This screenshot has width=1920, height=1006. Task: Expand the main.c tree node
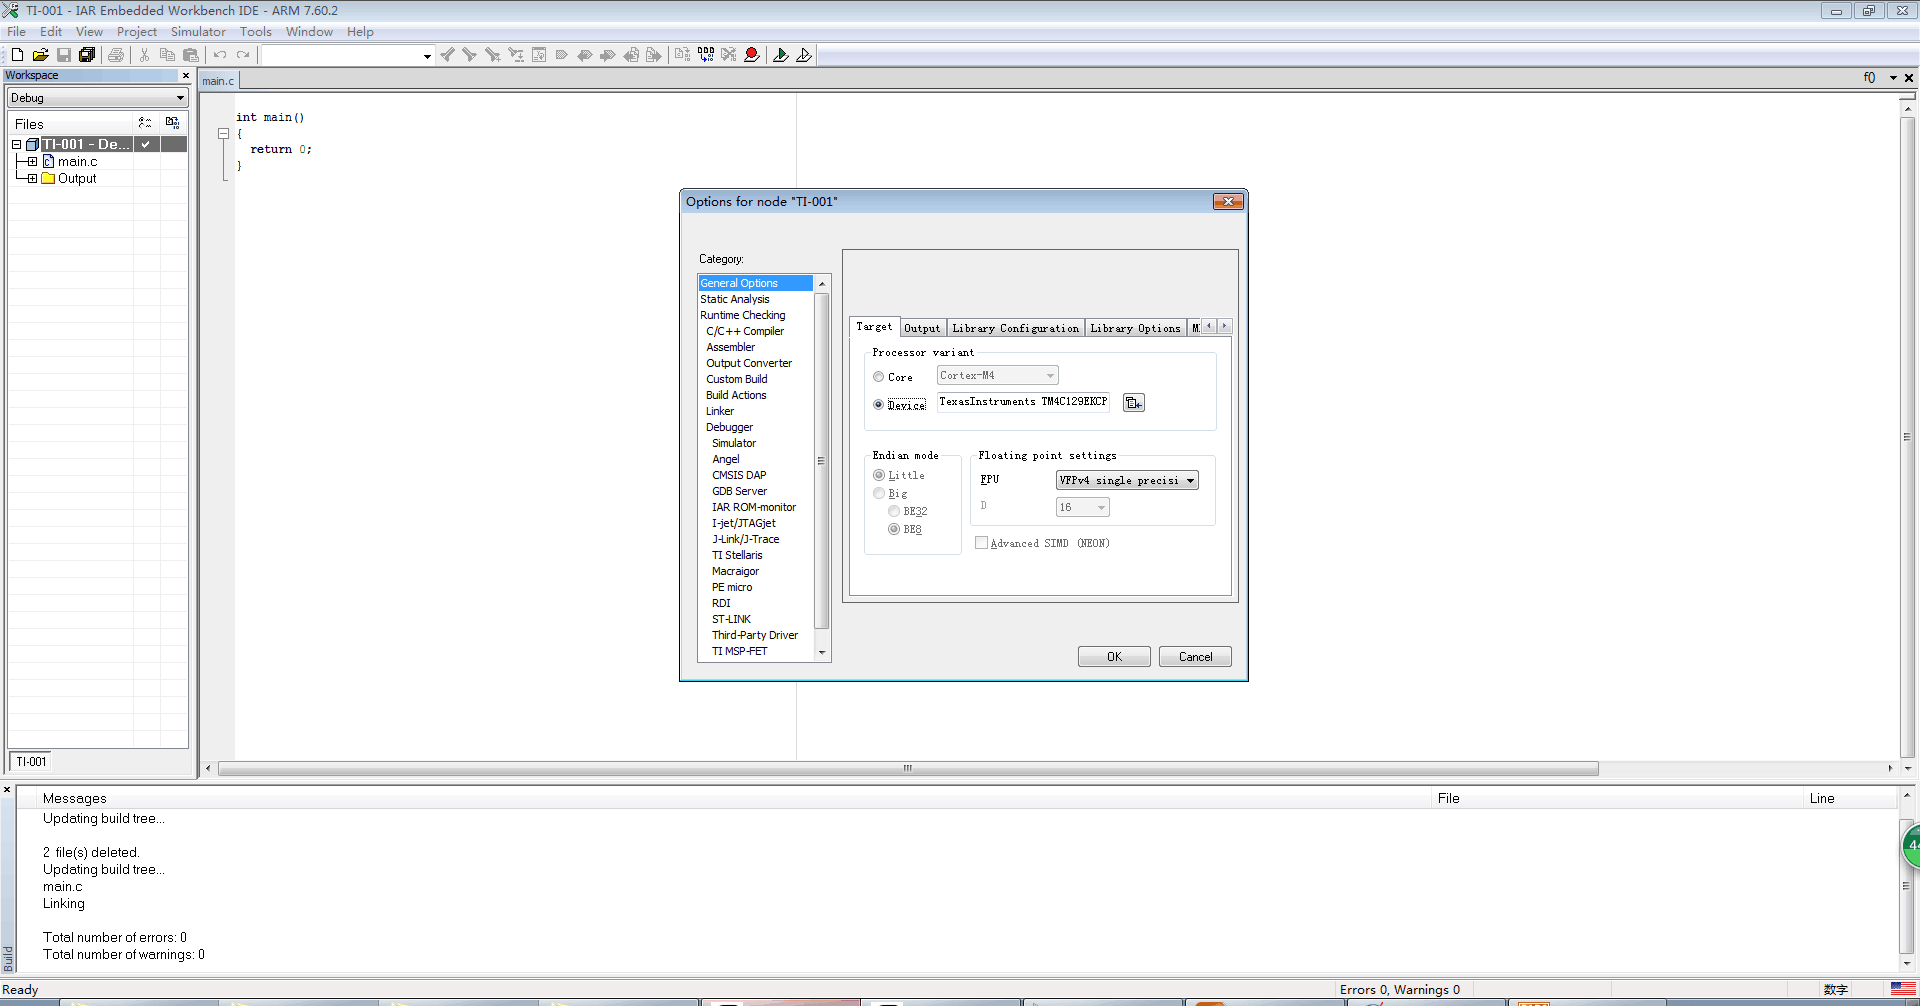[32, 161]
